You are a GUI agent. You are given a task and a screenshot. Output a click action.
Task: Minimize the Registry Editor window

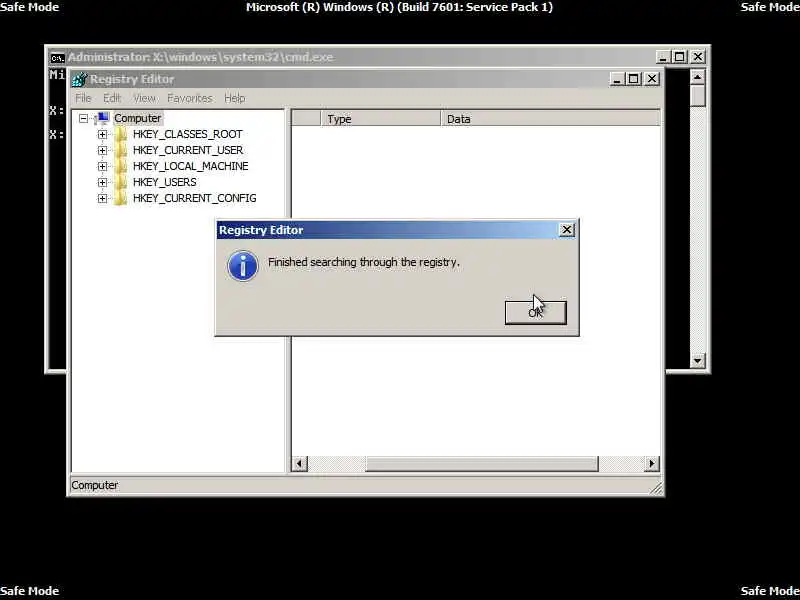click(617, 79)
